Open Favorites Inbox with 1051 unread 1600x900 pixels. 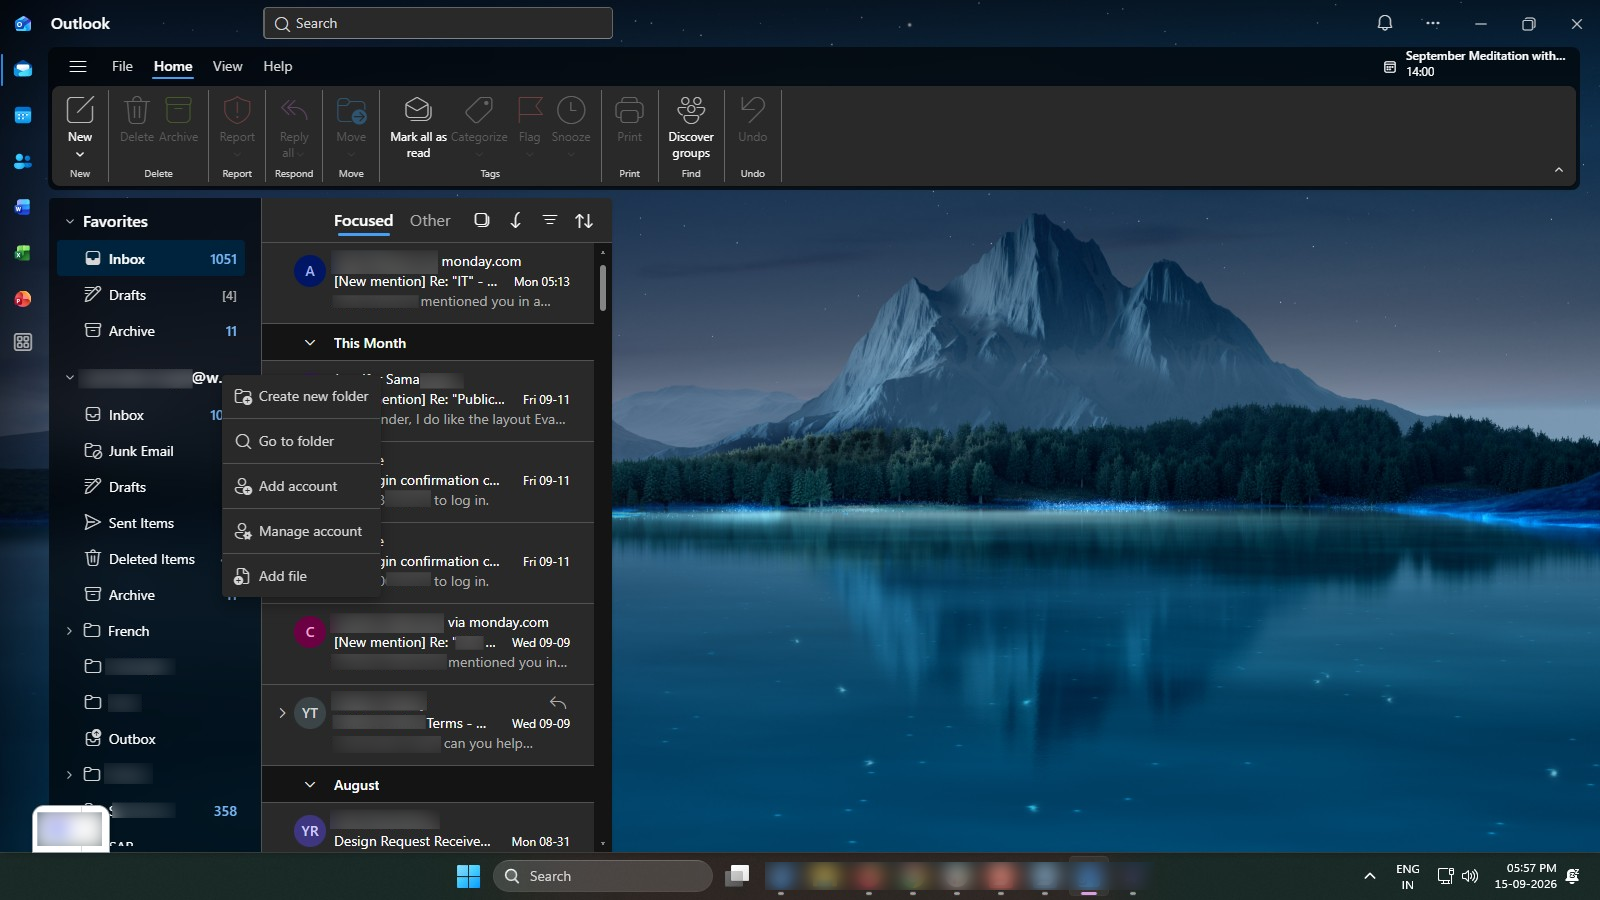pyautogui.click(x=151, y=259)
